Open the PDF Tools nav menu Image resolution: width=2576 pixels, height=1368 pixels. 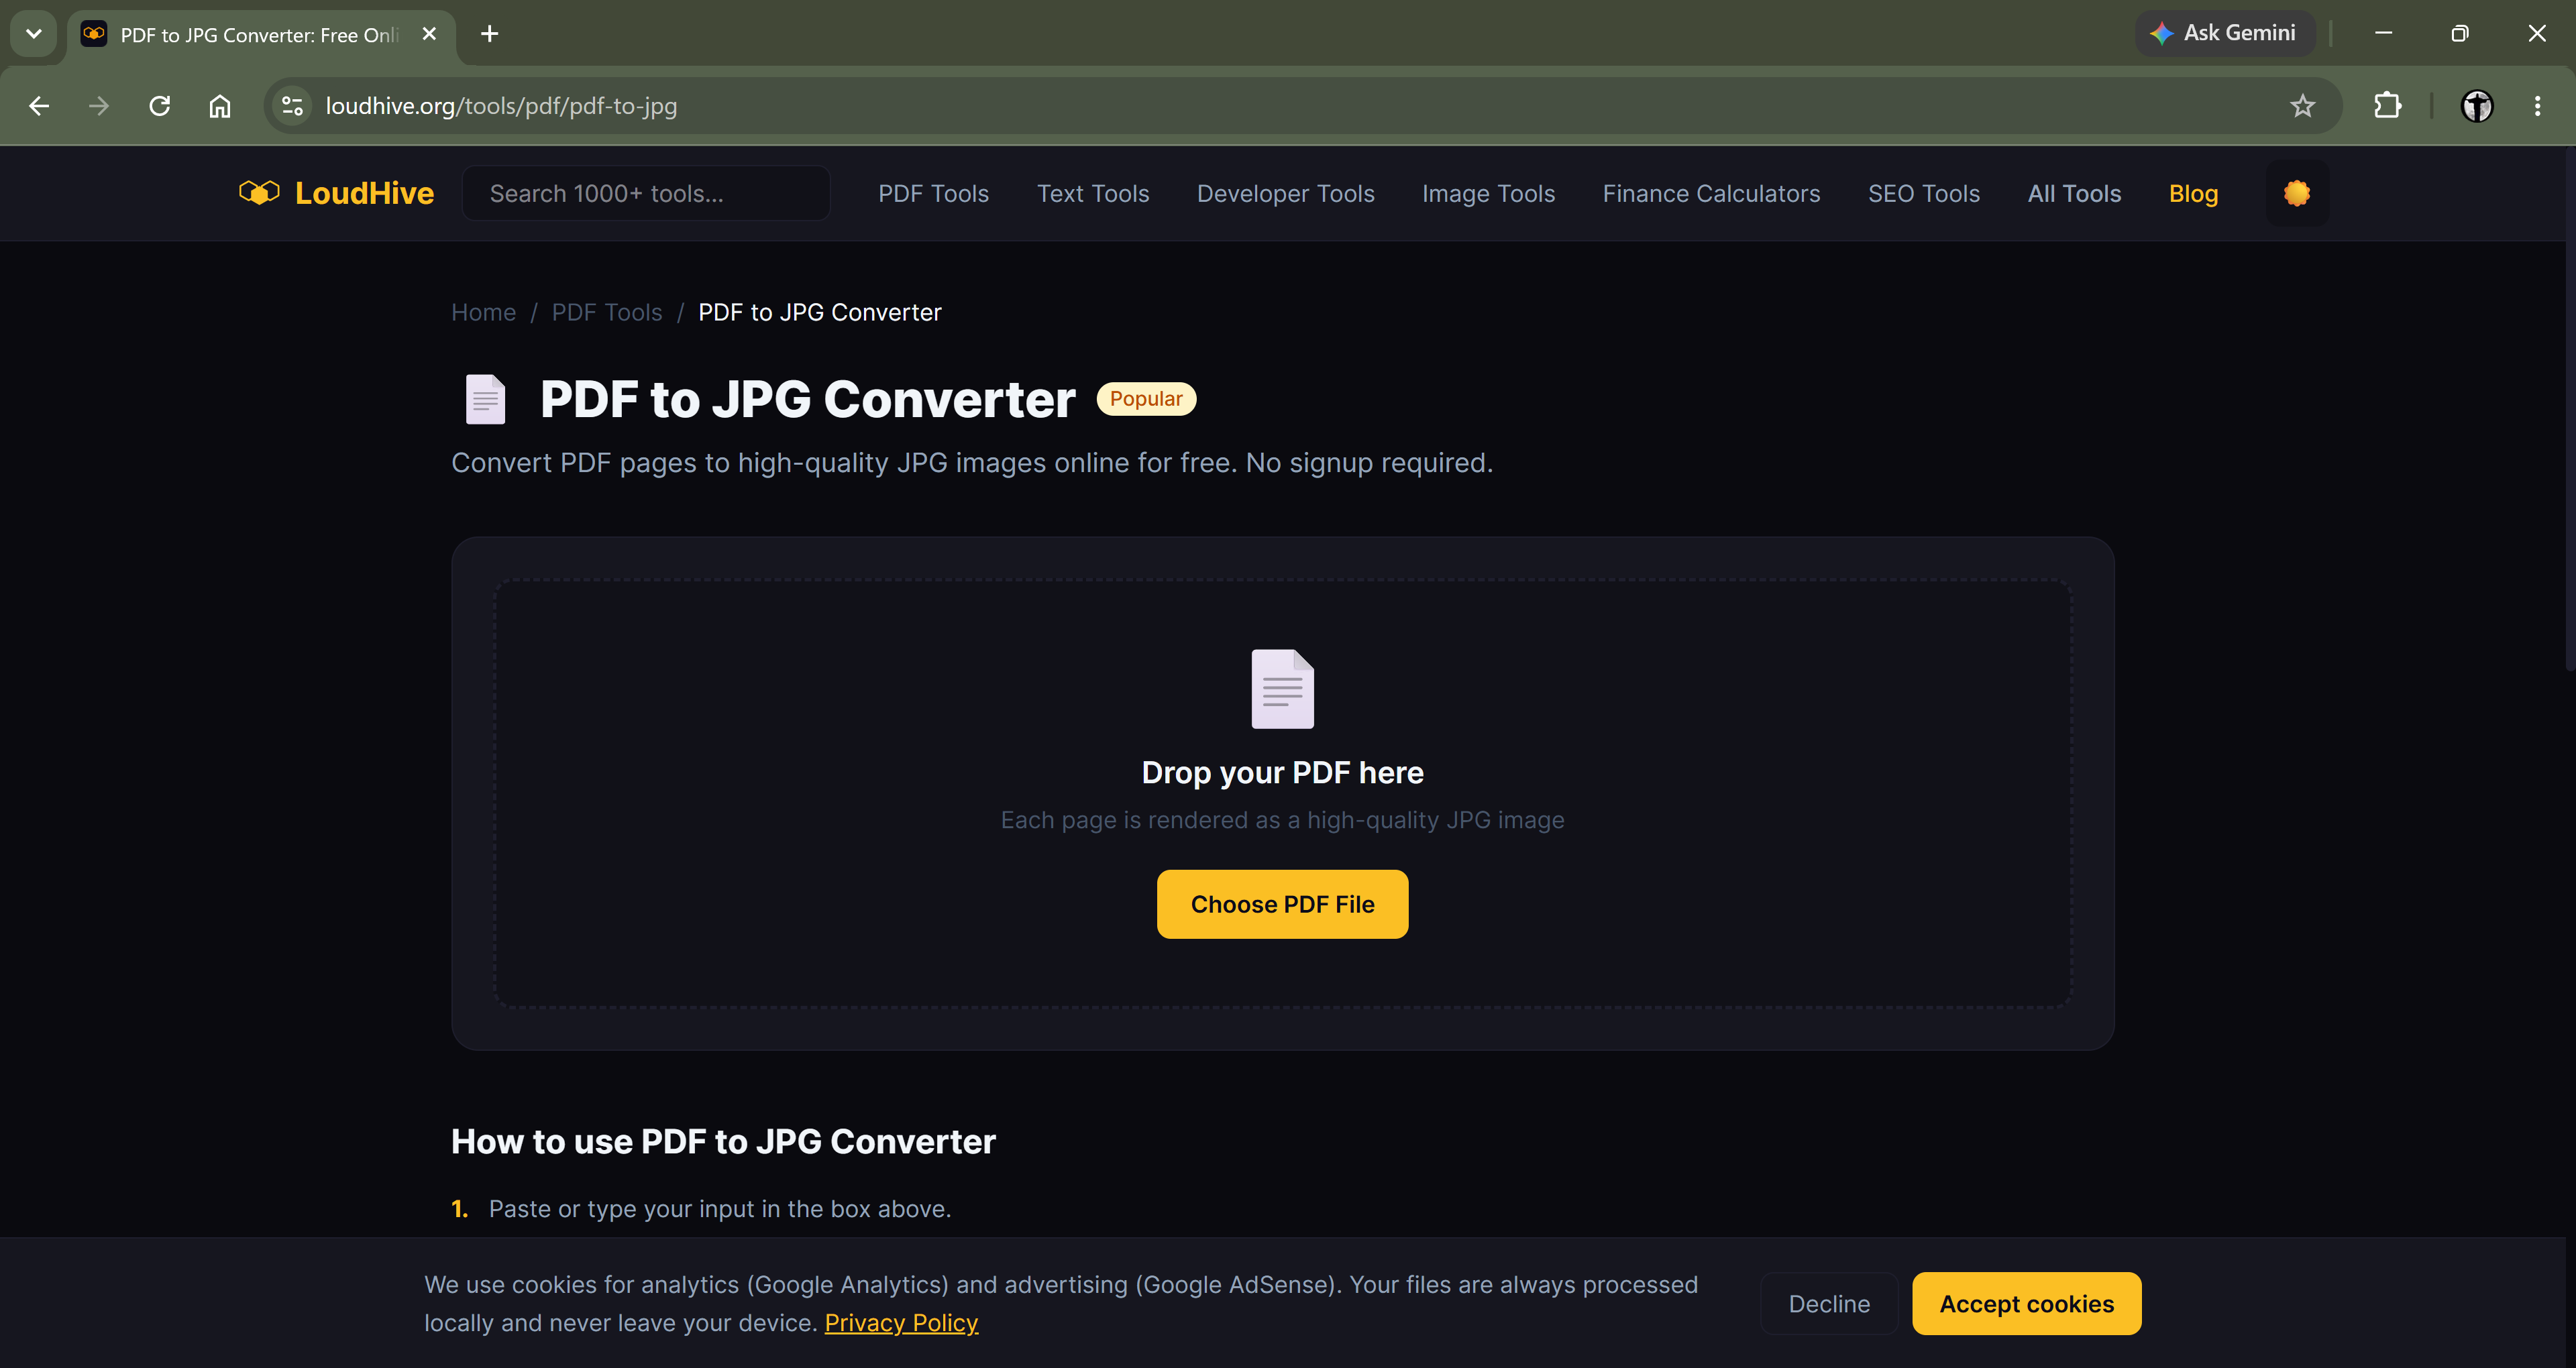click(933, 193)
